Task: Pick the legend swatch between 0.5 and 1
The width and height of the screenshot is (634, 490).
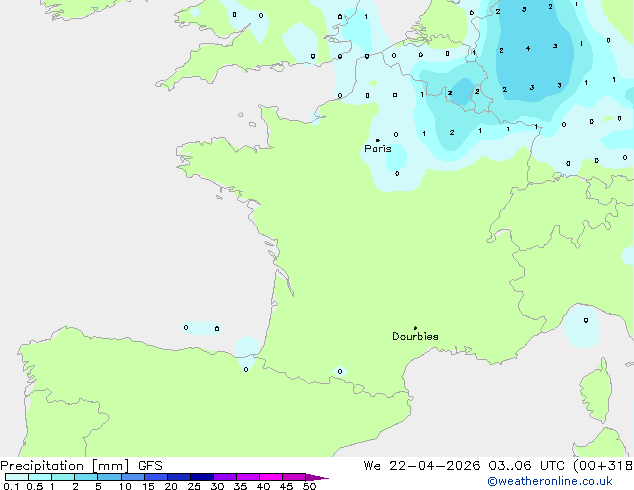Action: point(40,477)
